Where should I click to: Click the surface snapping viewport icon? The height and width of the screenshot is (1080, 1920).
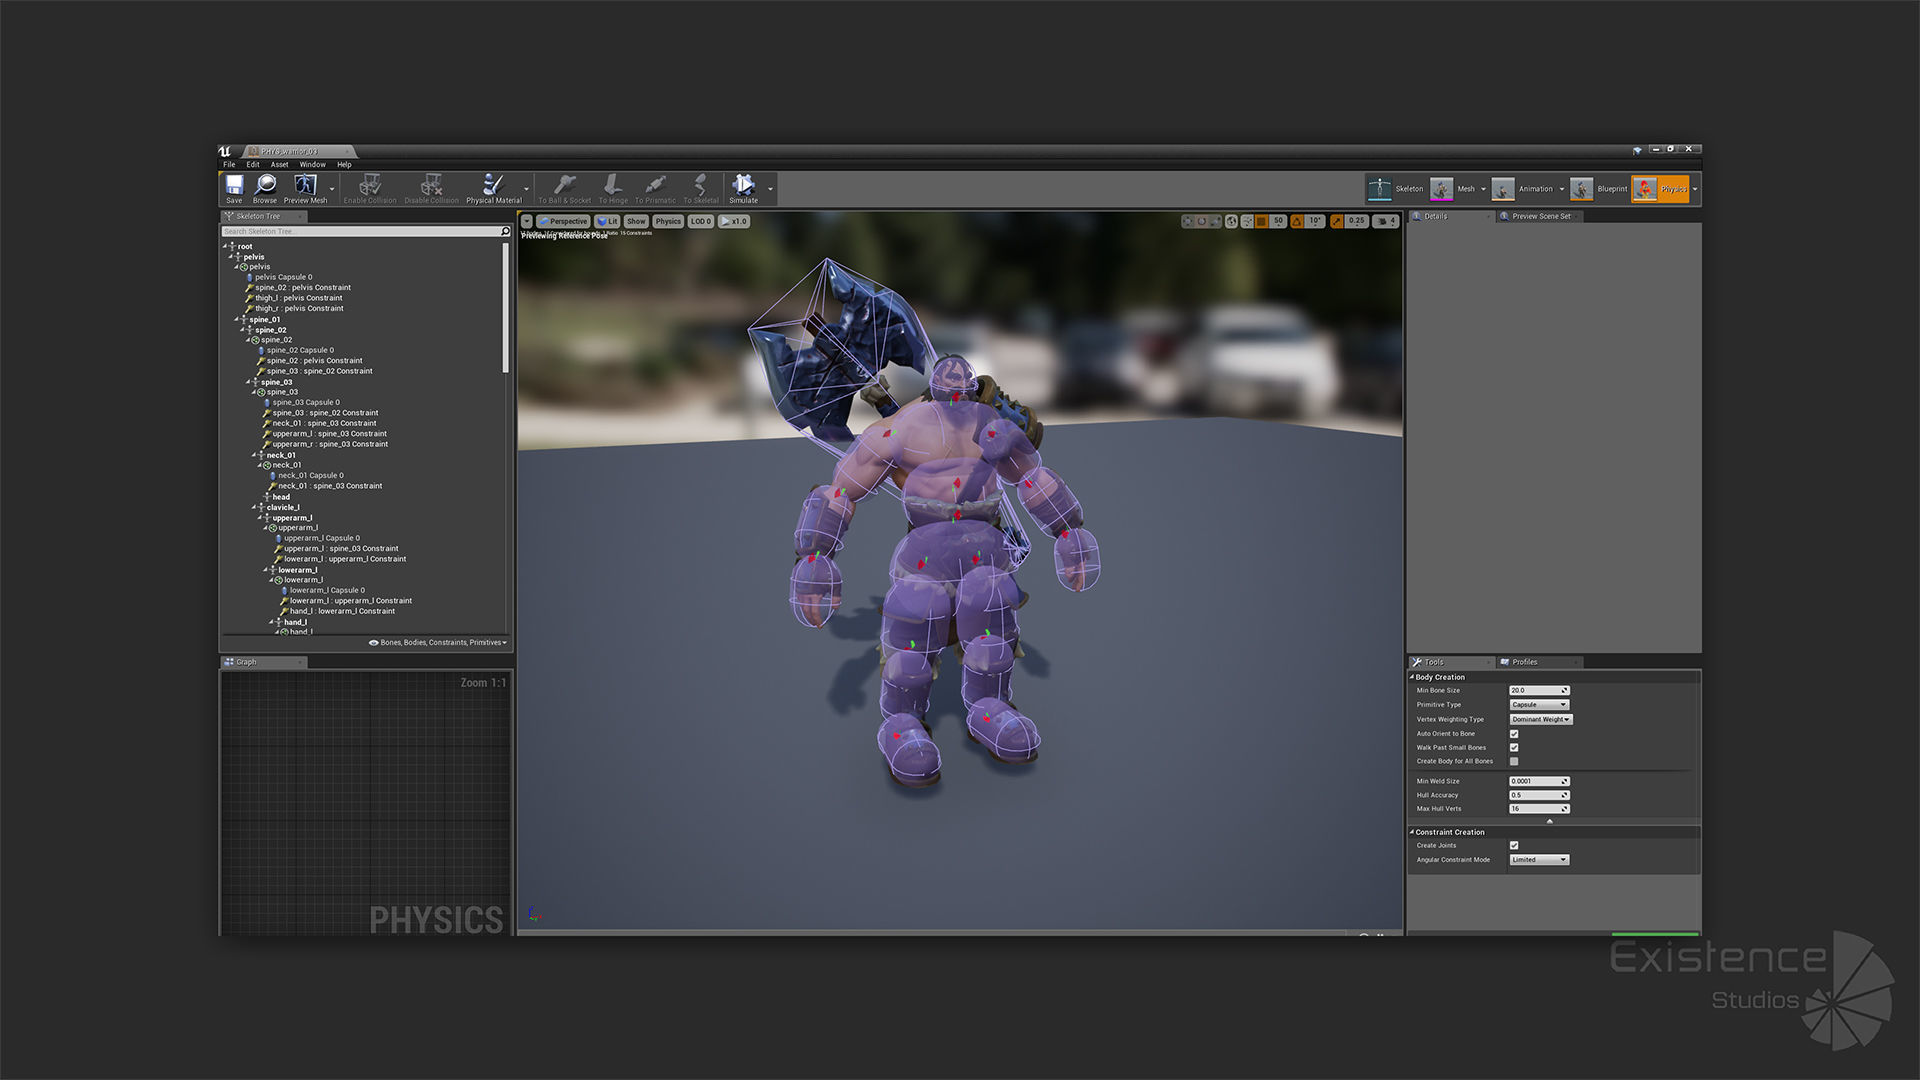pos(1248,221)
